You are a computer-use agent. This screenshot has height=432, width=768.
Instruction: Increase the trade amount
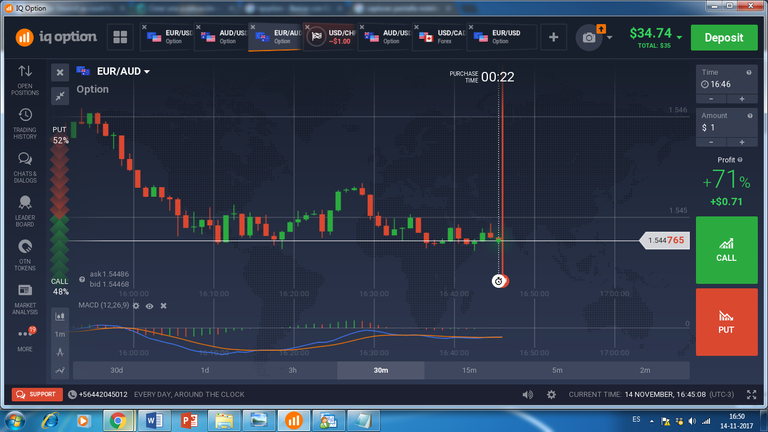742,142
